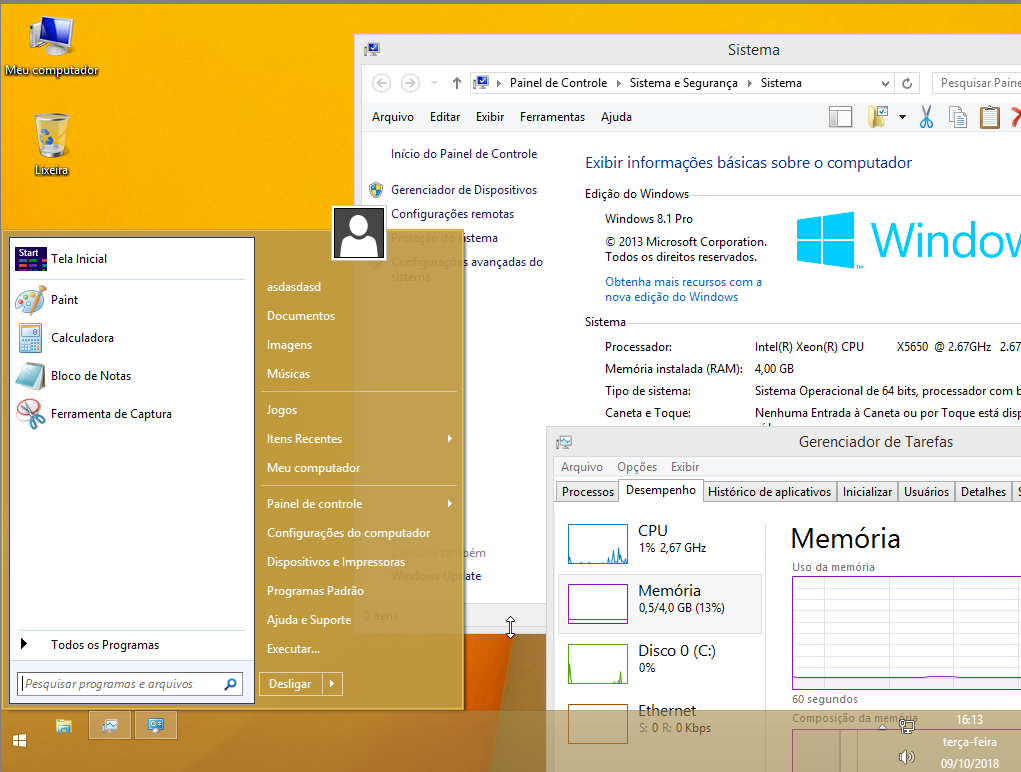The height and width of the screenshot is (772, 1021).
Task: Open Dispositivos e Impressoras
Action: (335, 562)
